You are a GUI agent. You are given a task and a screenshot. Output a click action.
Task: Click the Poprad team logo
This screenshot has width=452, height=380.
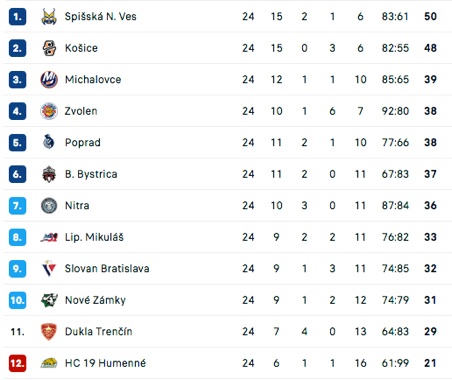(49, 142)
